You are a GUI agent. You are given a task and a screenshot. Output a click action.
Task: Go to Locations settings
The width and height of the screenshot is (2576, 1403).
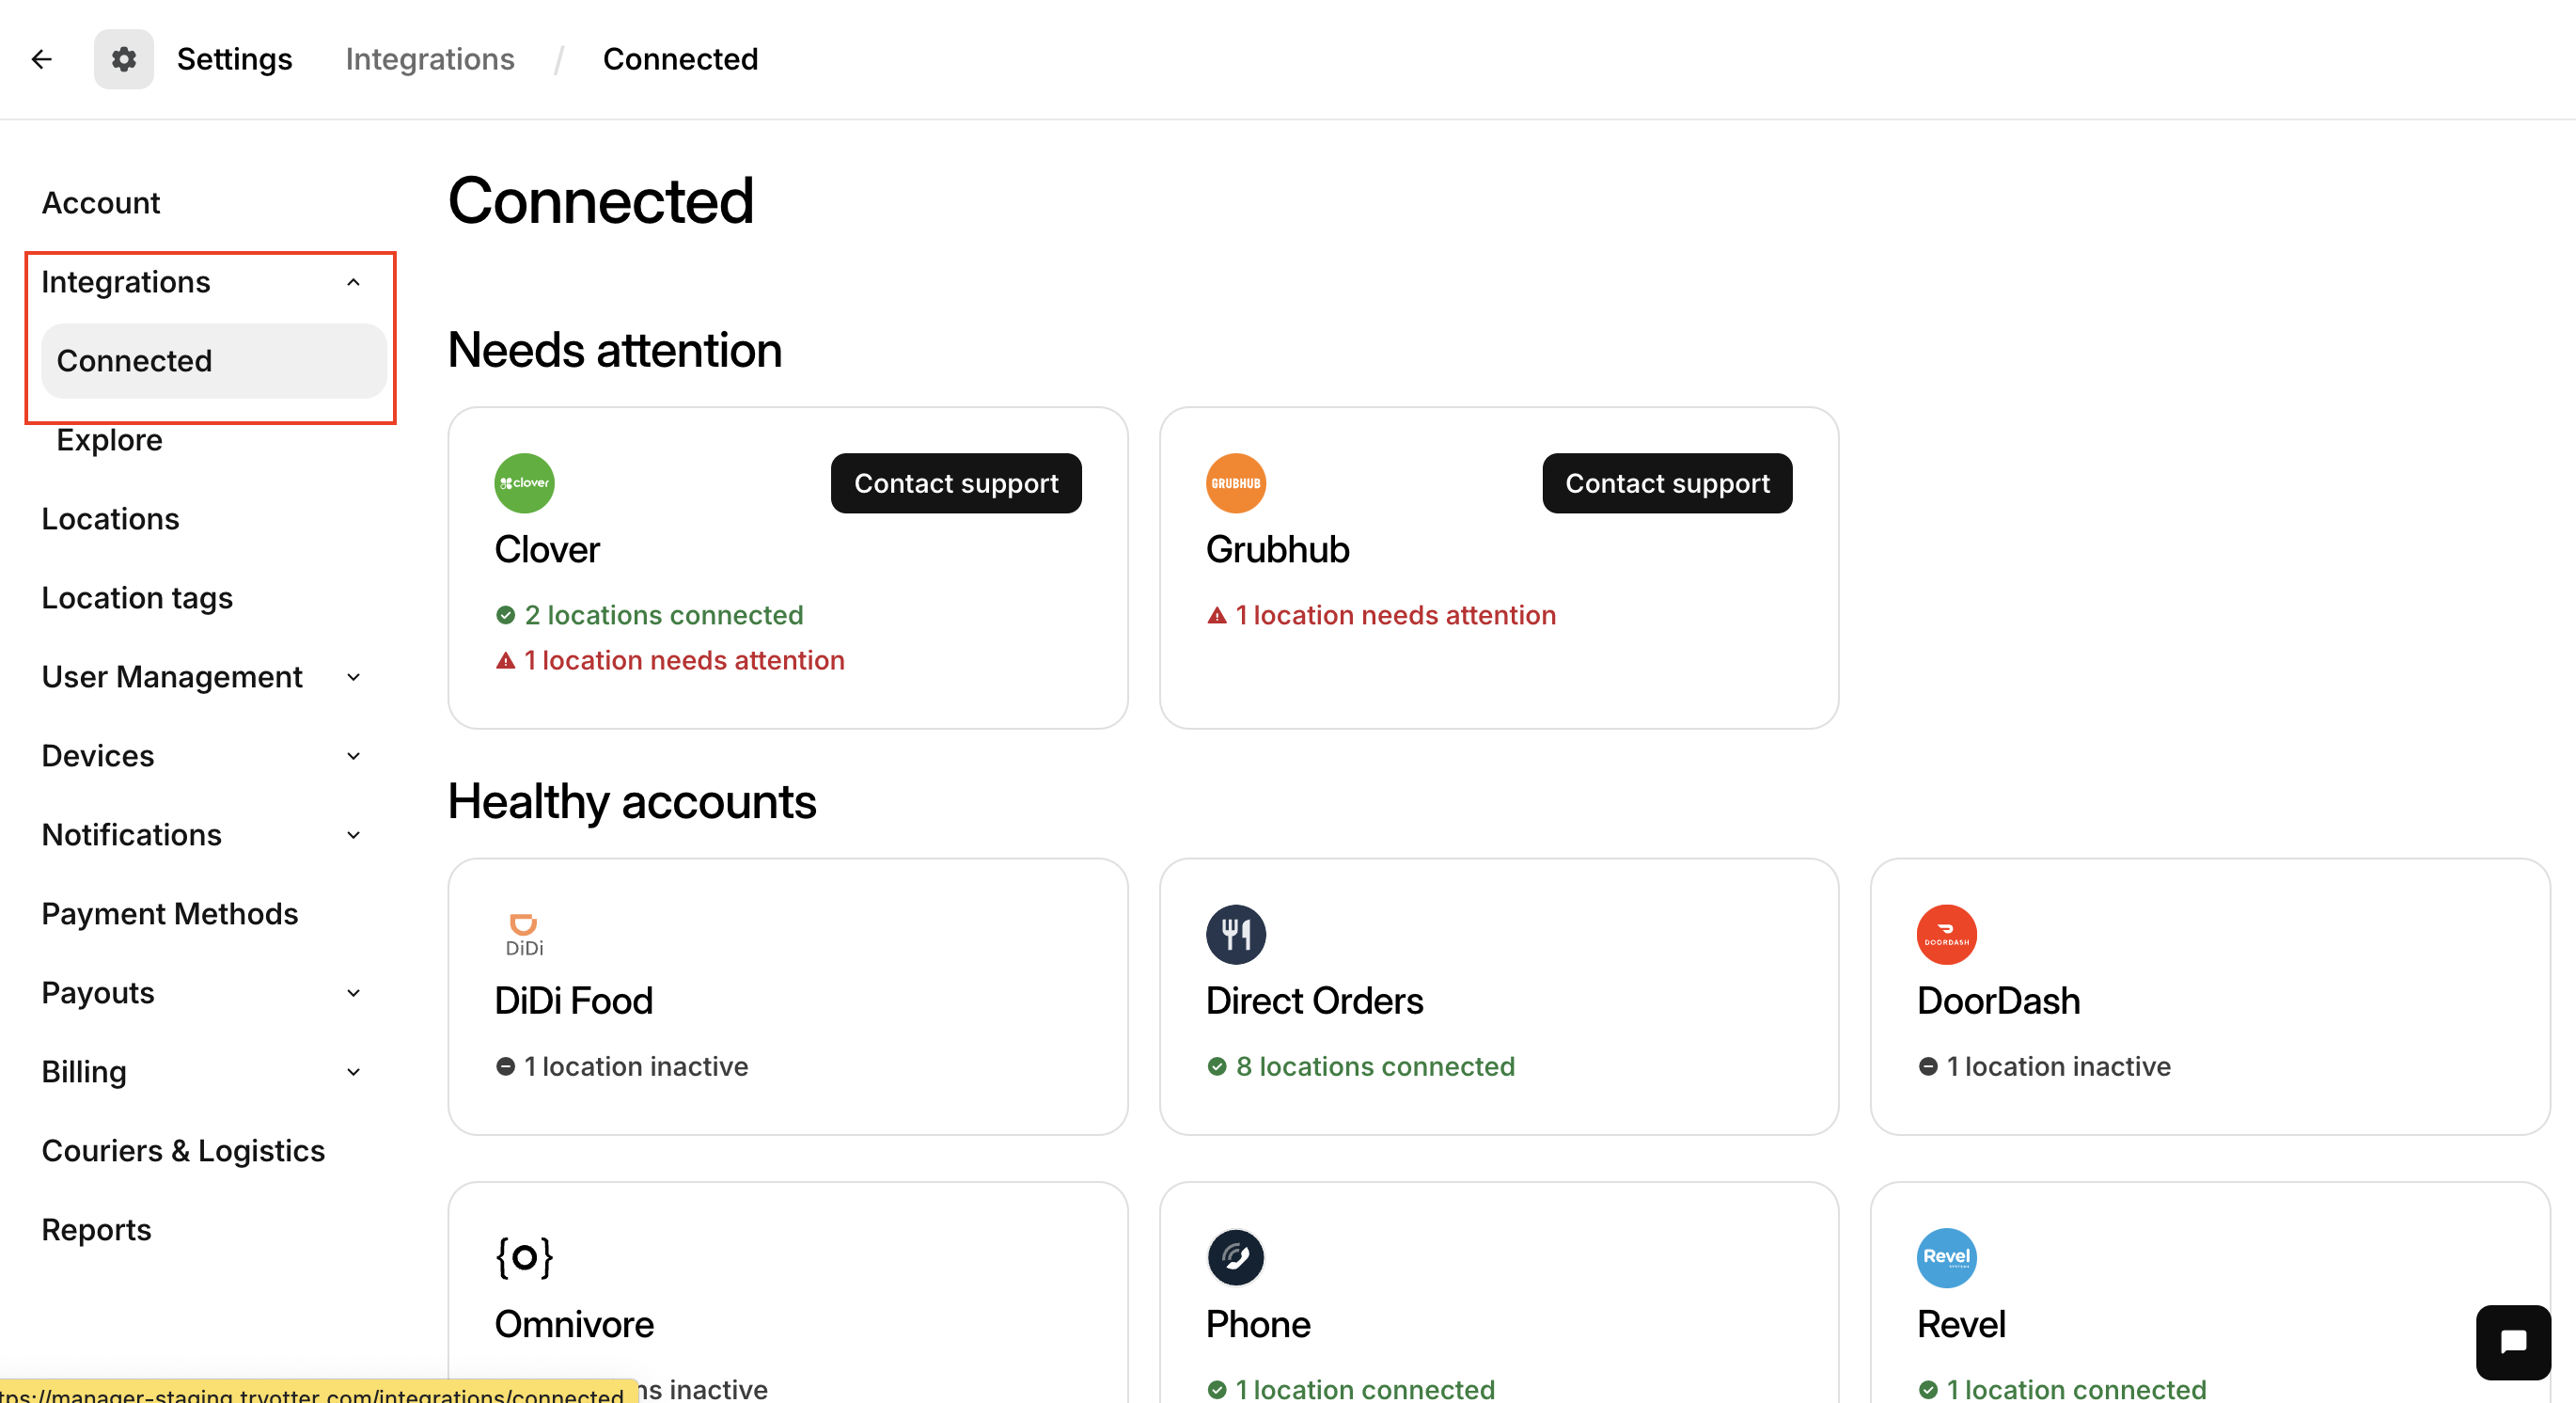click(x=110, y=519)
